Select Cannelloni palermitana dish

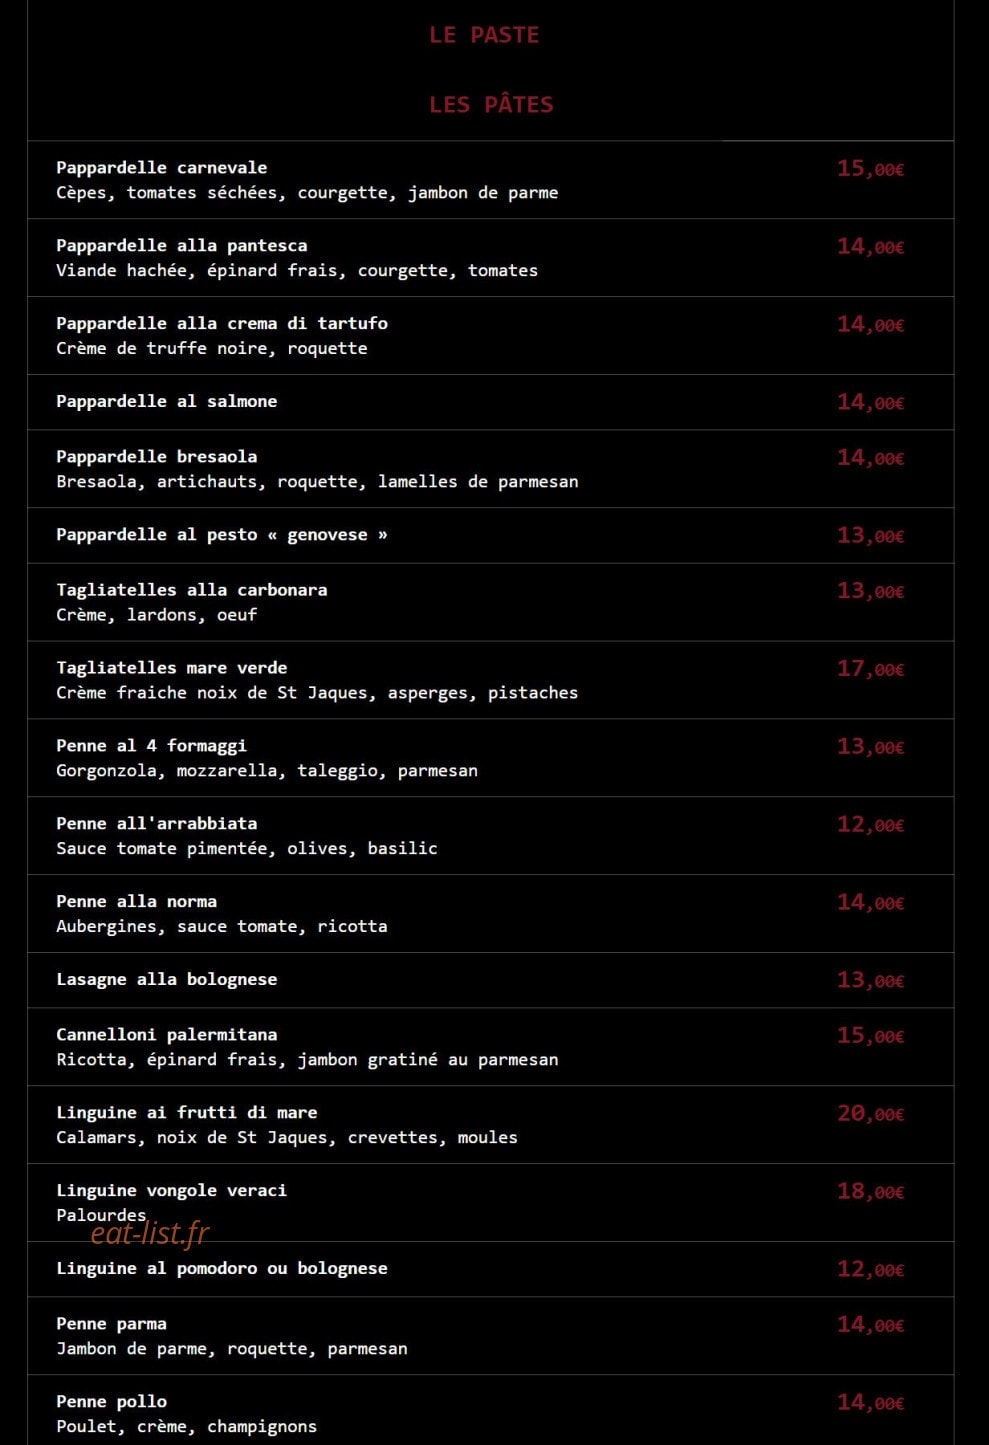pos(167,1034)
